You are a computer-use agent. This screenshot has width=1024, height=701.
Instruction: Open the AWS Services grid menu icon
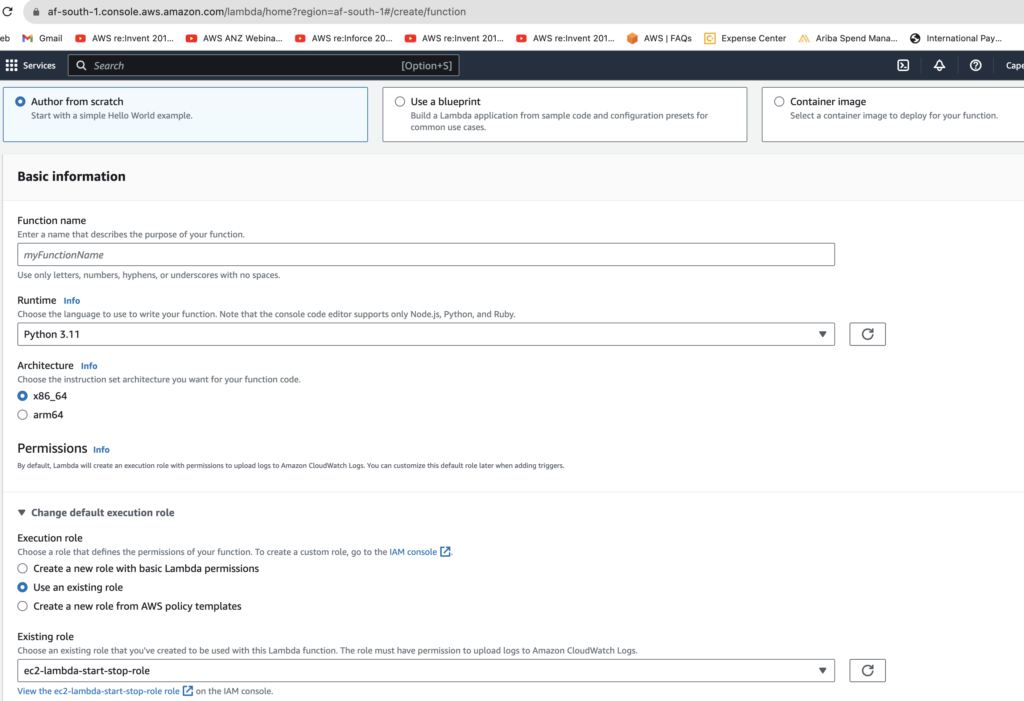click(x=12, y=65)
